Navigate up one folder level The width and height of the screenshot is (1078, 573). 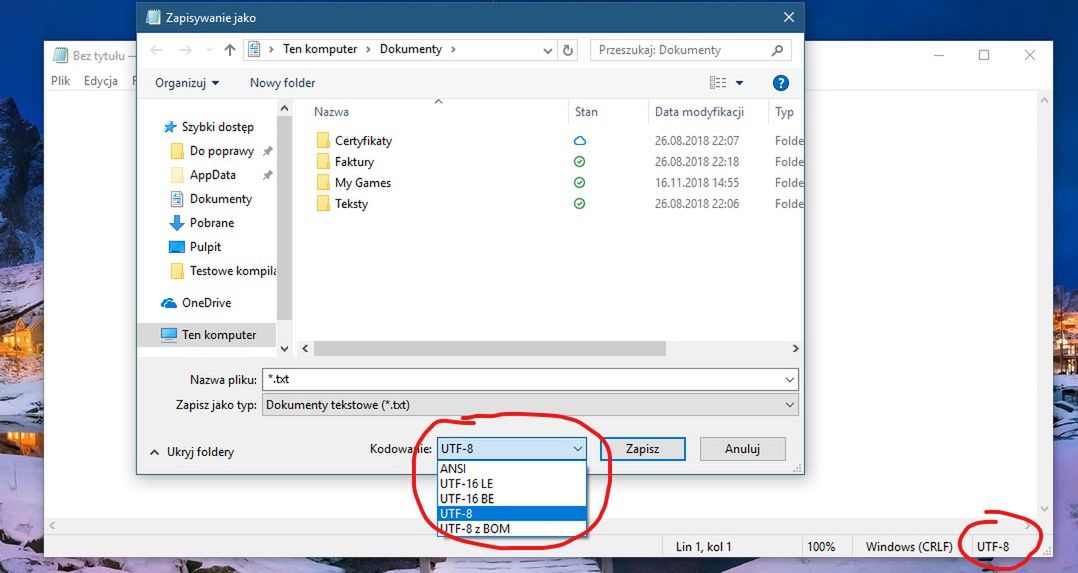pos(230,50)
